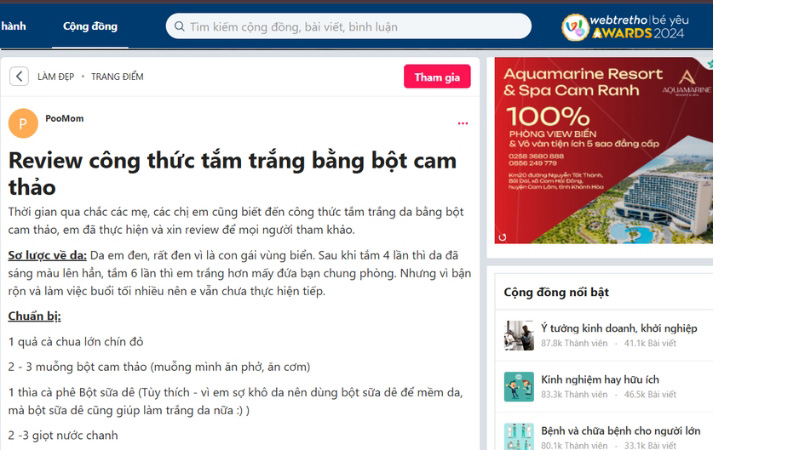800x450 pixels.
Task: Click the line '2 -3 giọt nước chanh'
Action: pyautogui.click(x=63, y=435)
